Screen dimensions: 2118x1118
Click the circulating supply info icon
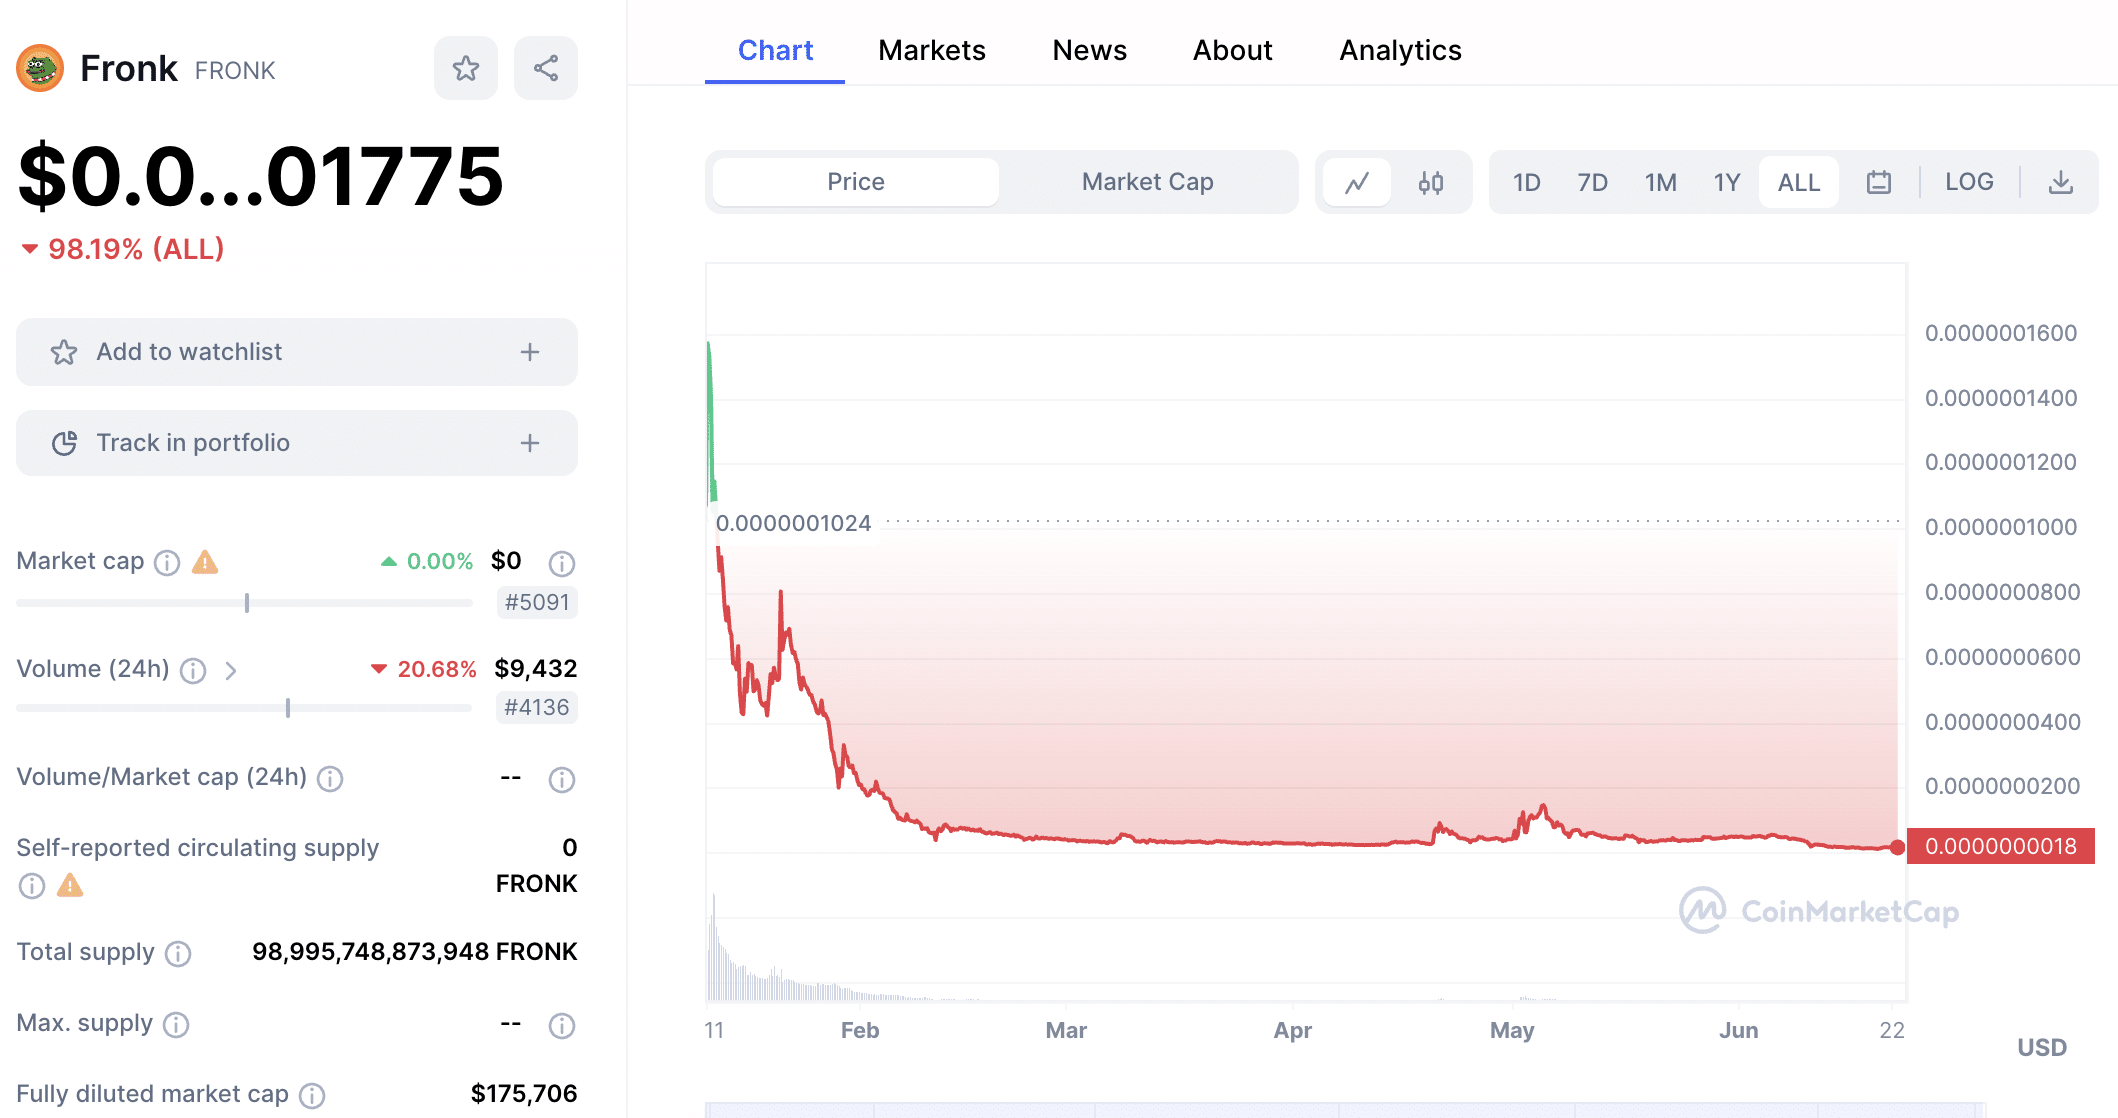[32, 885]
